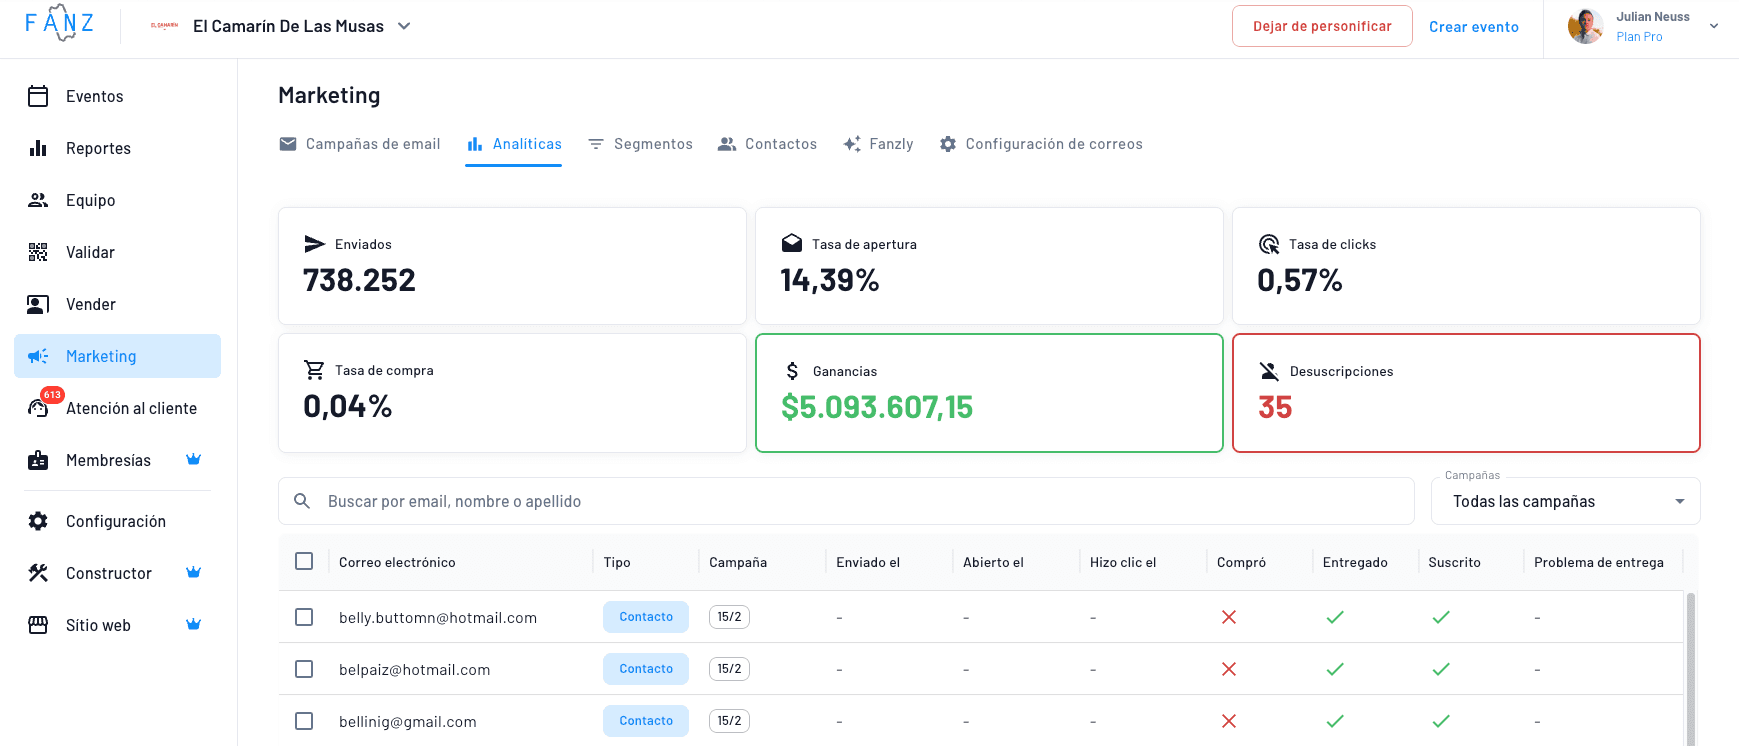
Task: Click the 15/2 campaign chip for belly.buttomn@hotmail.com
Action: [729, 617]
